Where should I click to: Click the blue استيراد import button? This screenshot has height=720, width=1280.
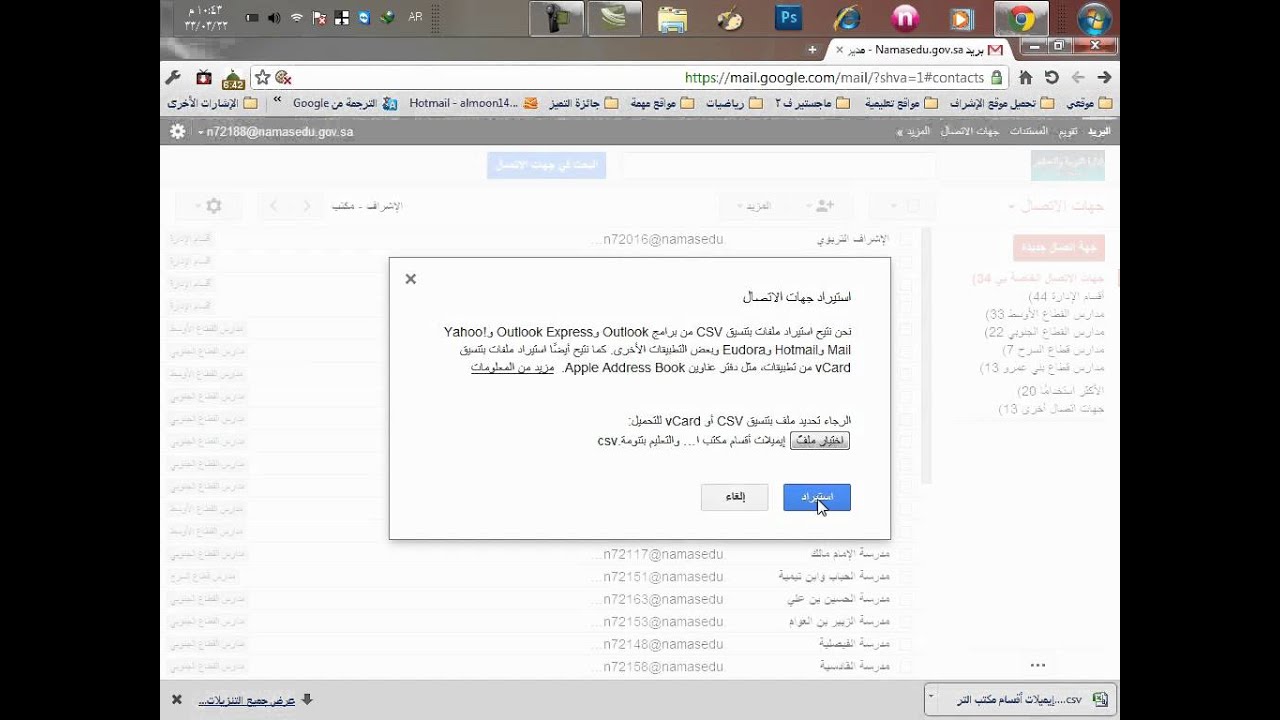[817, 497]
